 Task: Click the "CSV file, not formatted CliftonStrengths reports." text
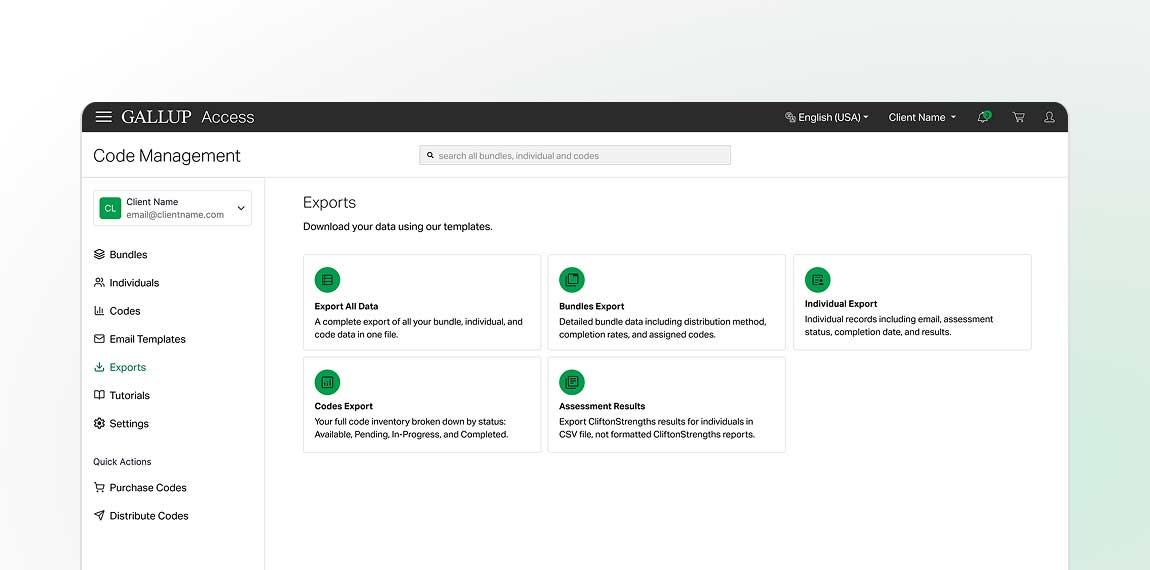[657, 434]
